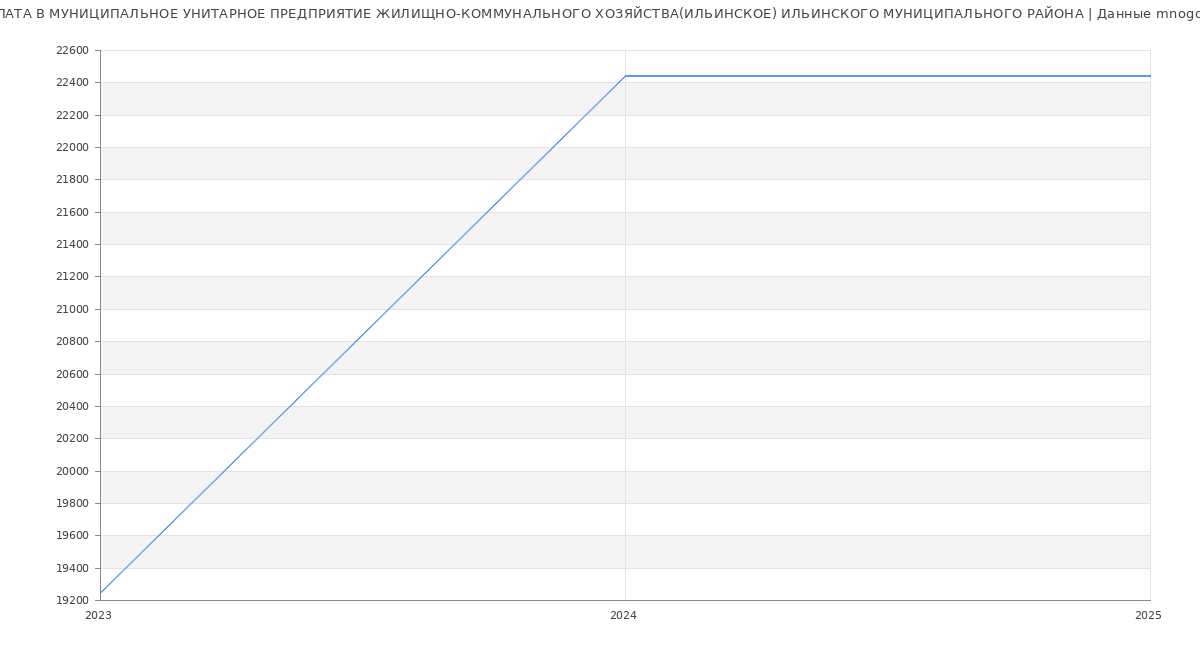
Task: Click the 2025 x-axis label
Action: (x=1147, y=616)
